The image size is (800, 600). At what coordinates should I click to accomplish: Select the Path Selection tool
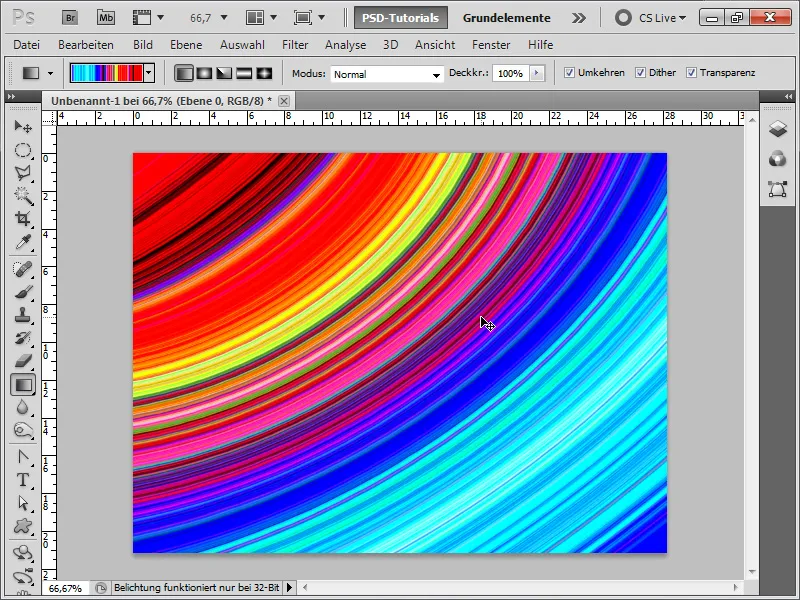(x=22, y=503)
